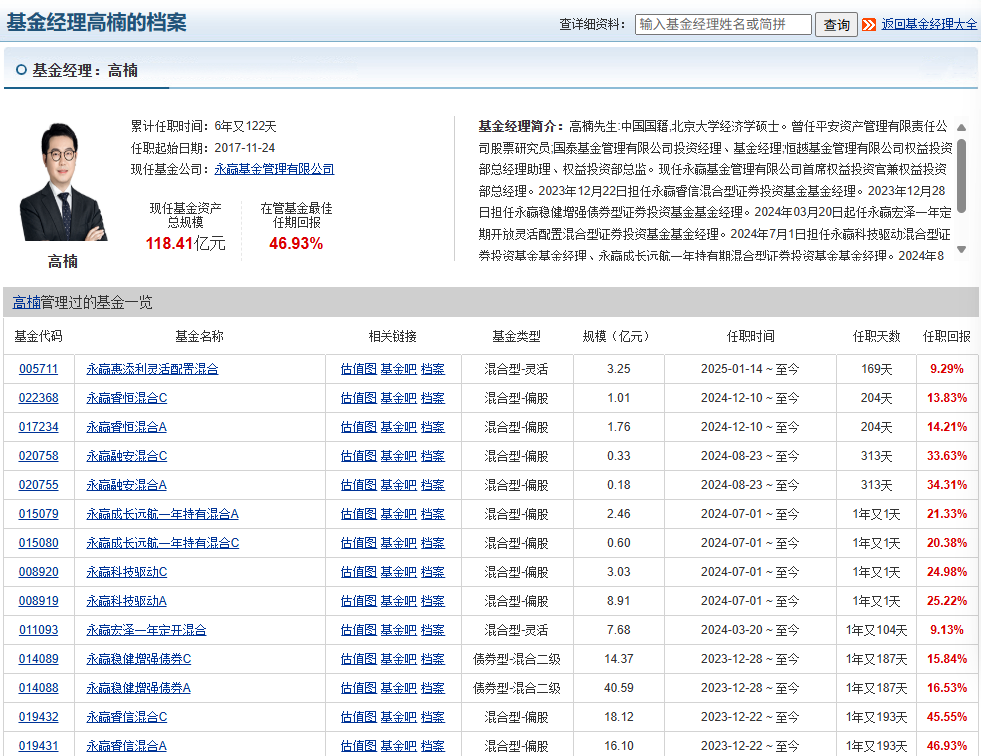The image size is (981, 756).
Task: Open fund code 005711
Action: [x=38, y=369]
